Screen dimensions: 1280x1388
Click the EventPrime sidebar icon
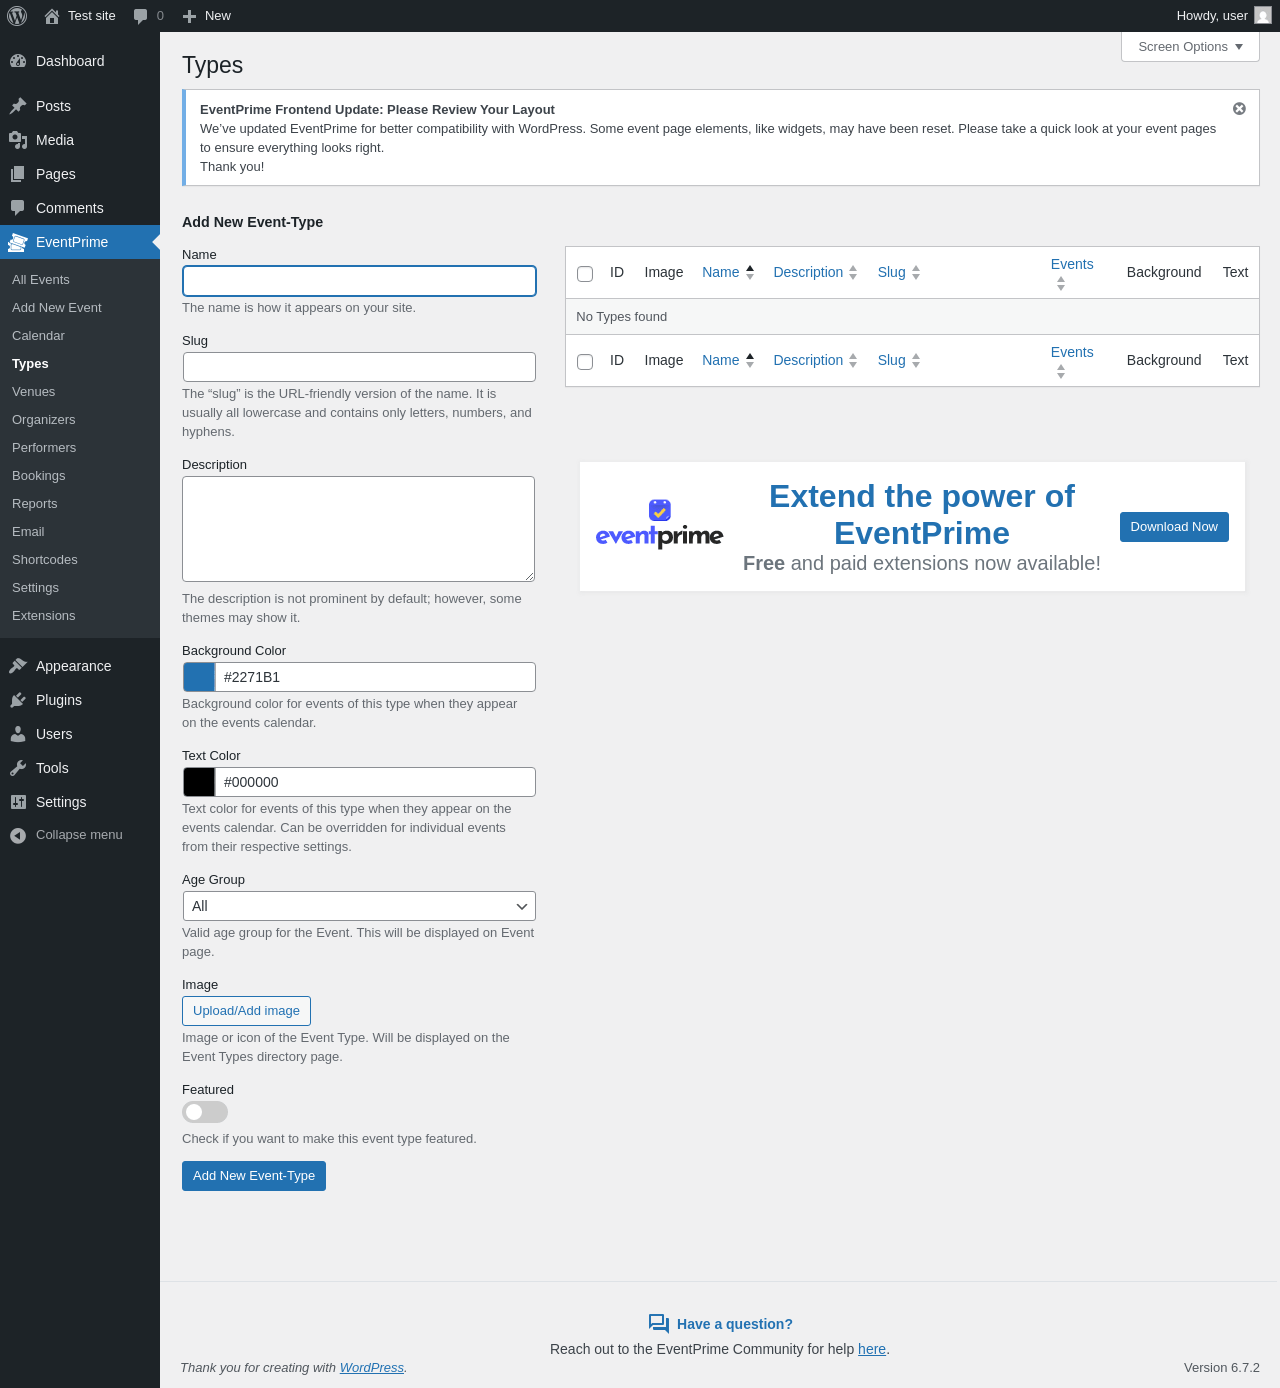point(18,242)
